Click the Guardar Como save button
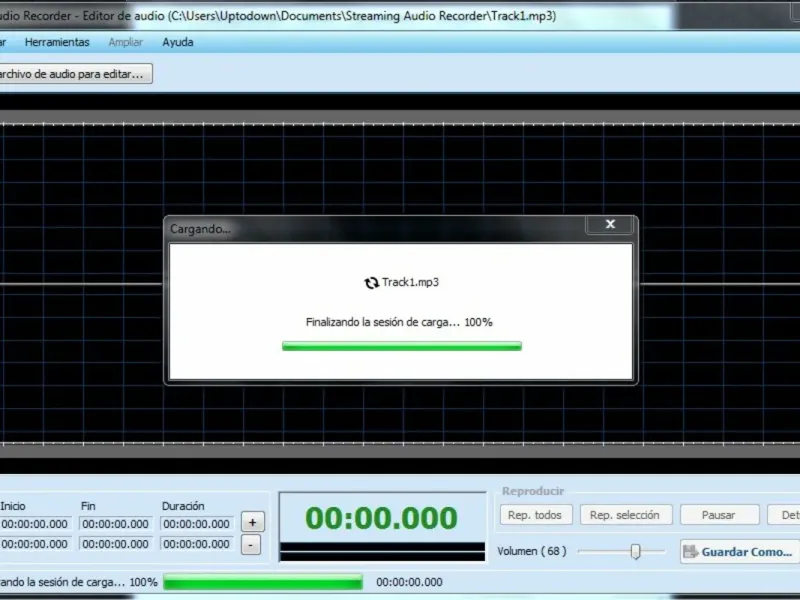The height and width of the screenshot is (600, 800). point(739,552)
